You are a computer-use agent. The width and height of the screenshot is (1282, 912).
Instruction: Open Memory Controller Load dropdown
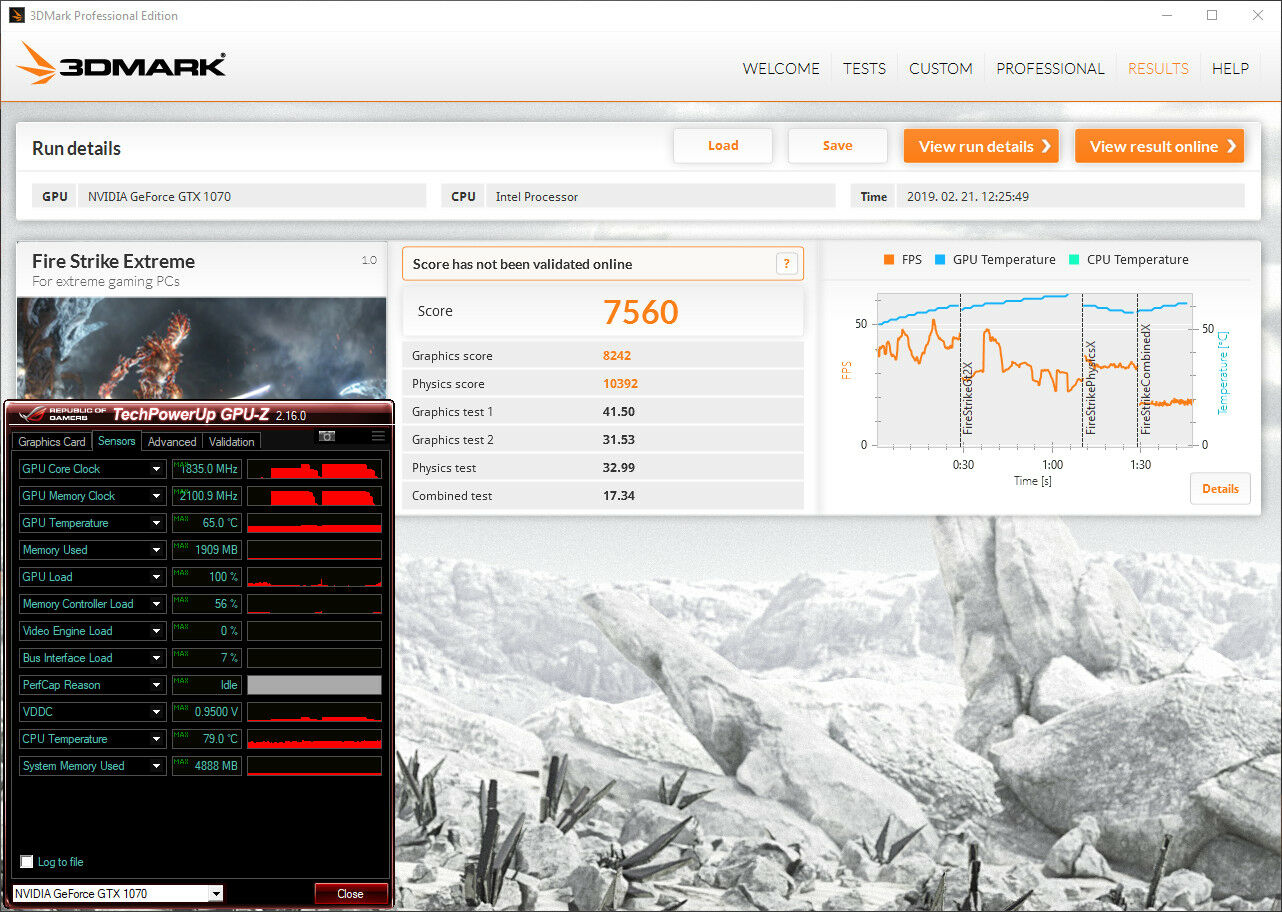[157, 604]
